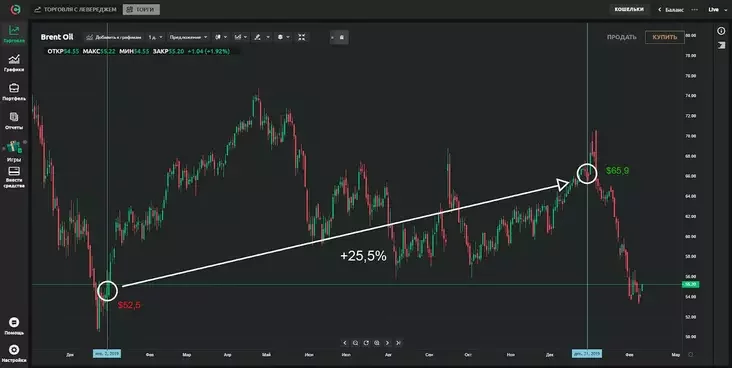
Task: Click the fullscreen expand chart icon
Action: coord(302,37)
